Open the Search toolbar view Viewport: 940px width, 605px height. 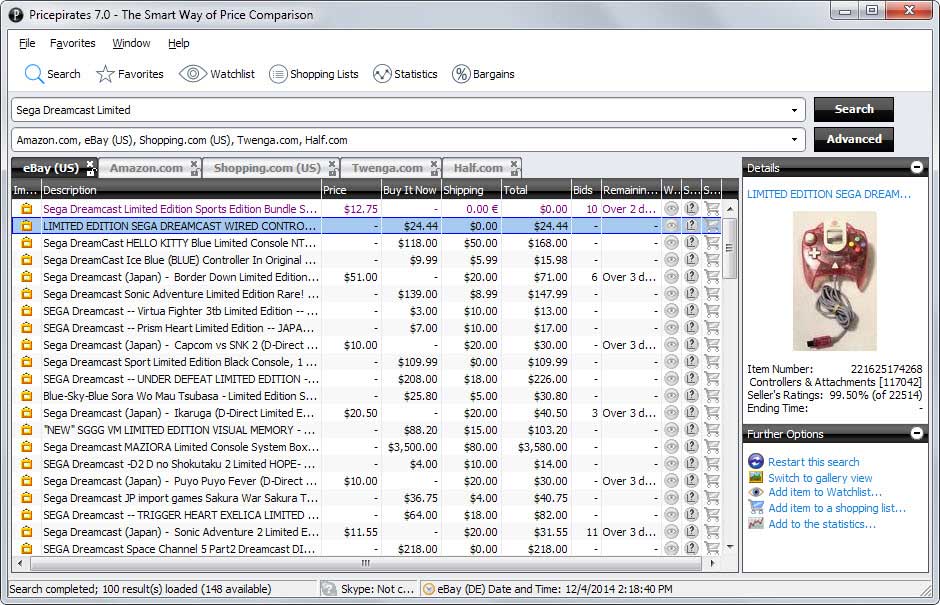(x=52, y=74)
